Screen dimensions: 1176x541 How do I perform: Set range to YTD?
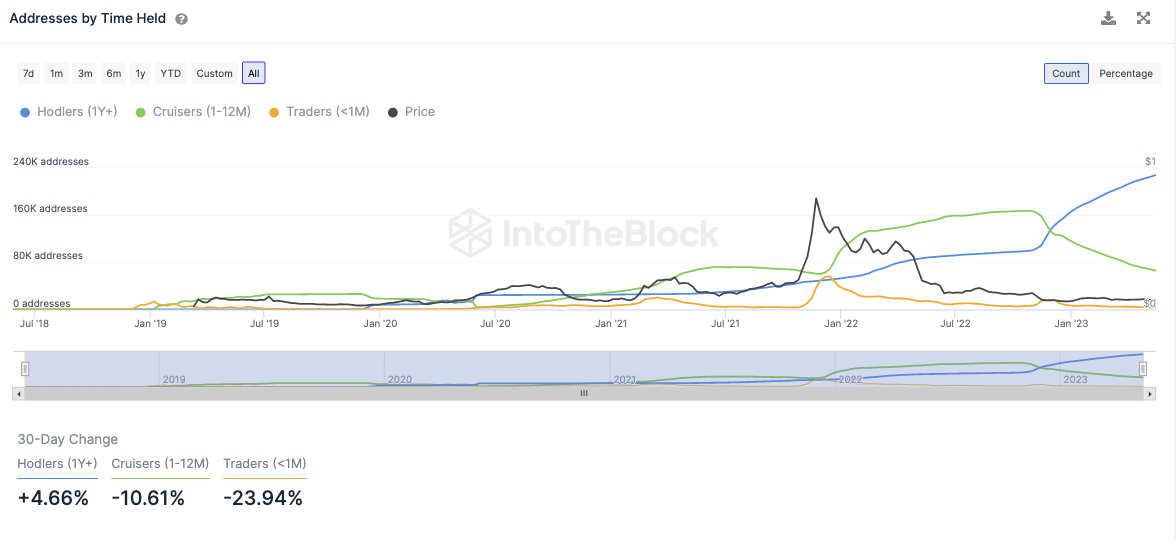(x=171, y=73)
